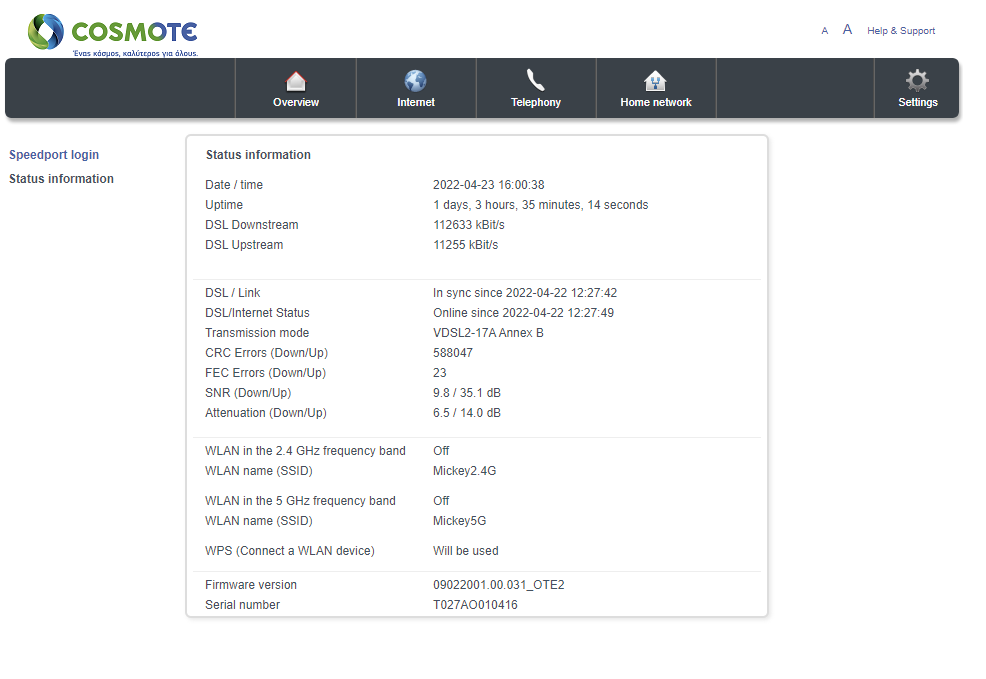Open the Home network icon

pos(655,81)
